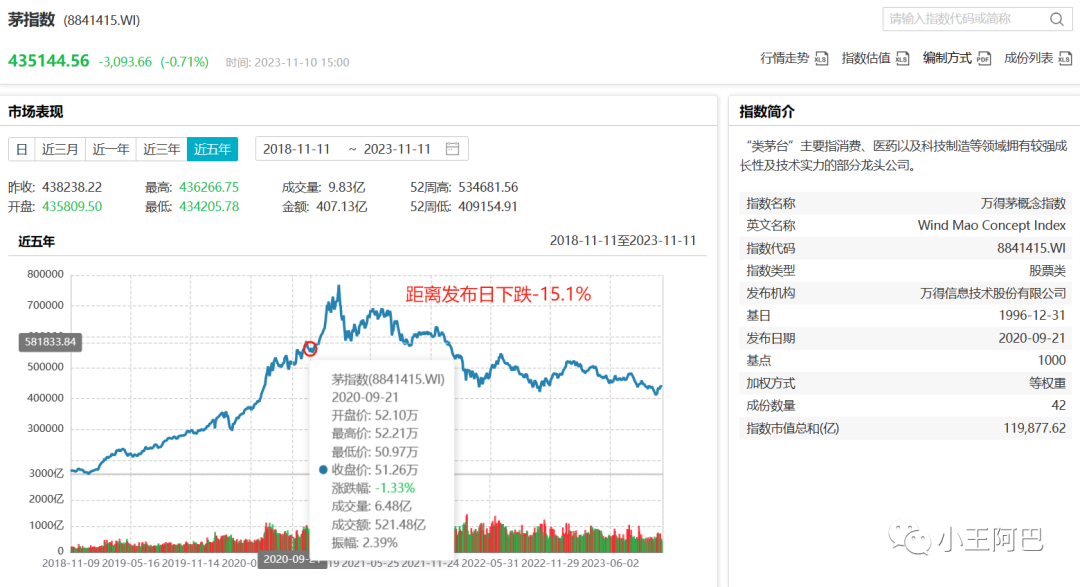The height and width of the screenshot is (587, 1080).
Task: Select the 日 period tab
Action: (21, 149)
